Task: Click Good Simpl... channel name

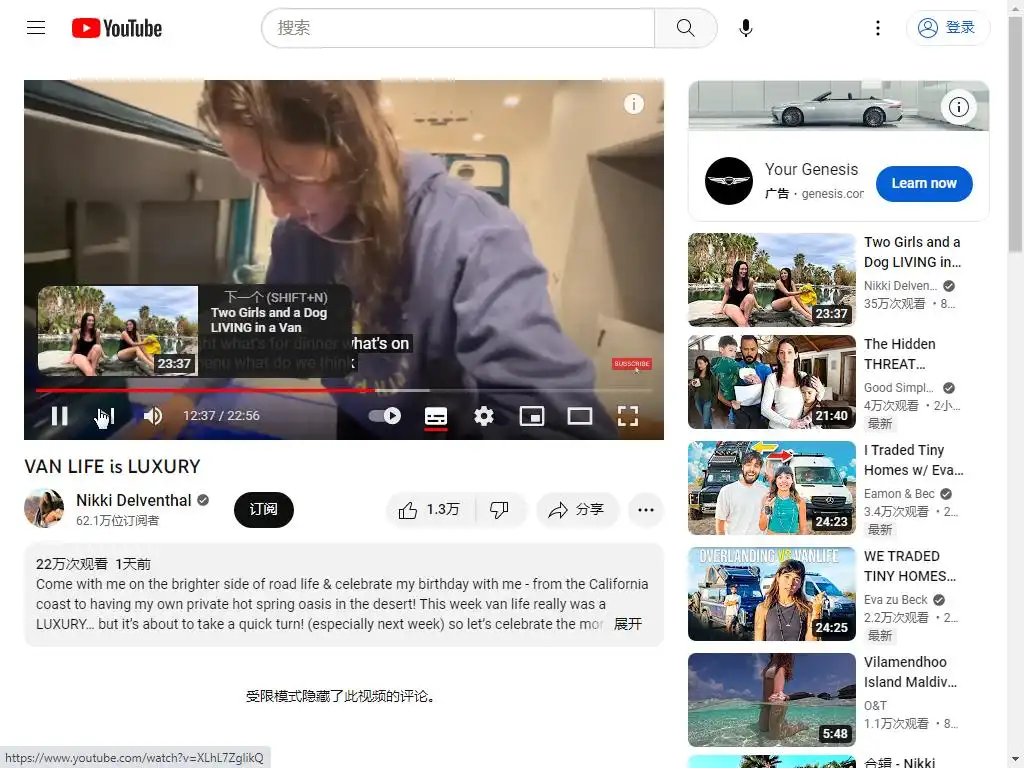Action: coord(899,387)
